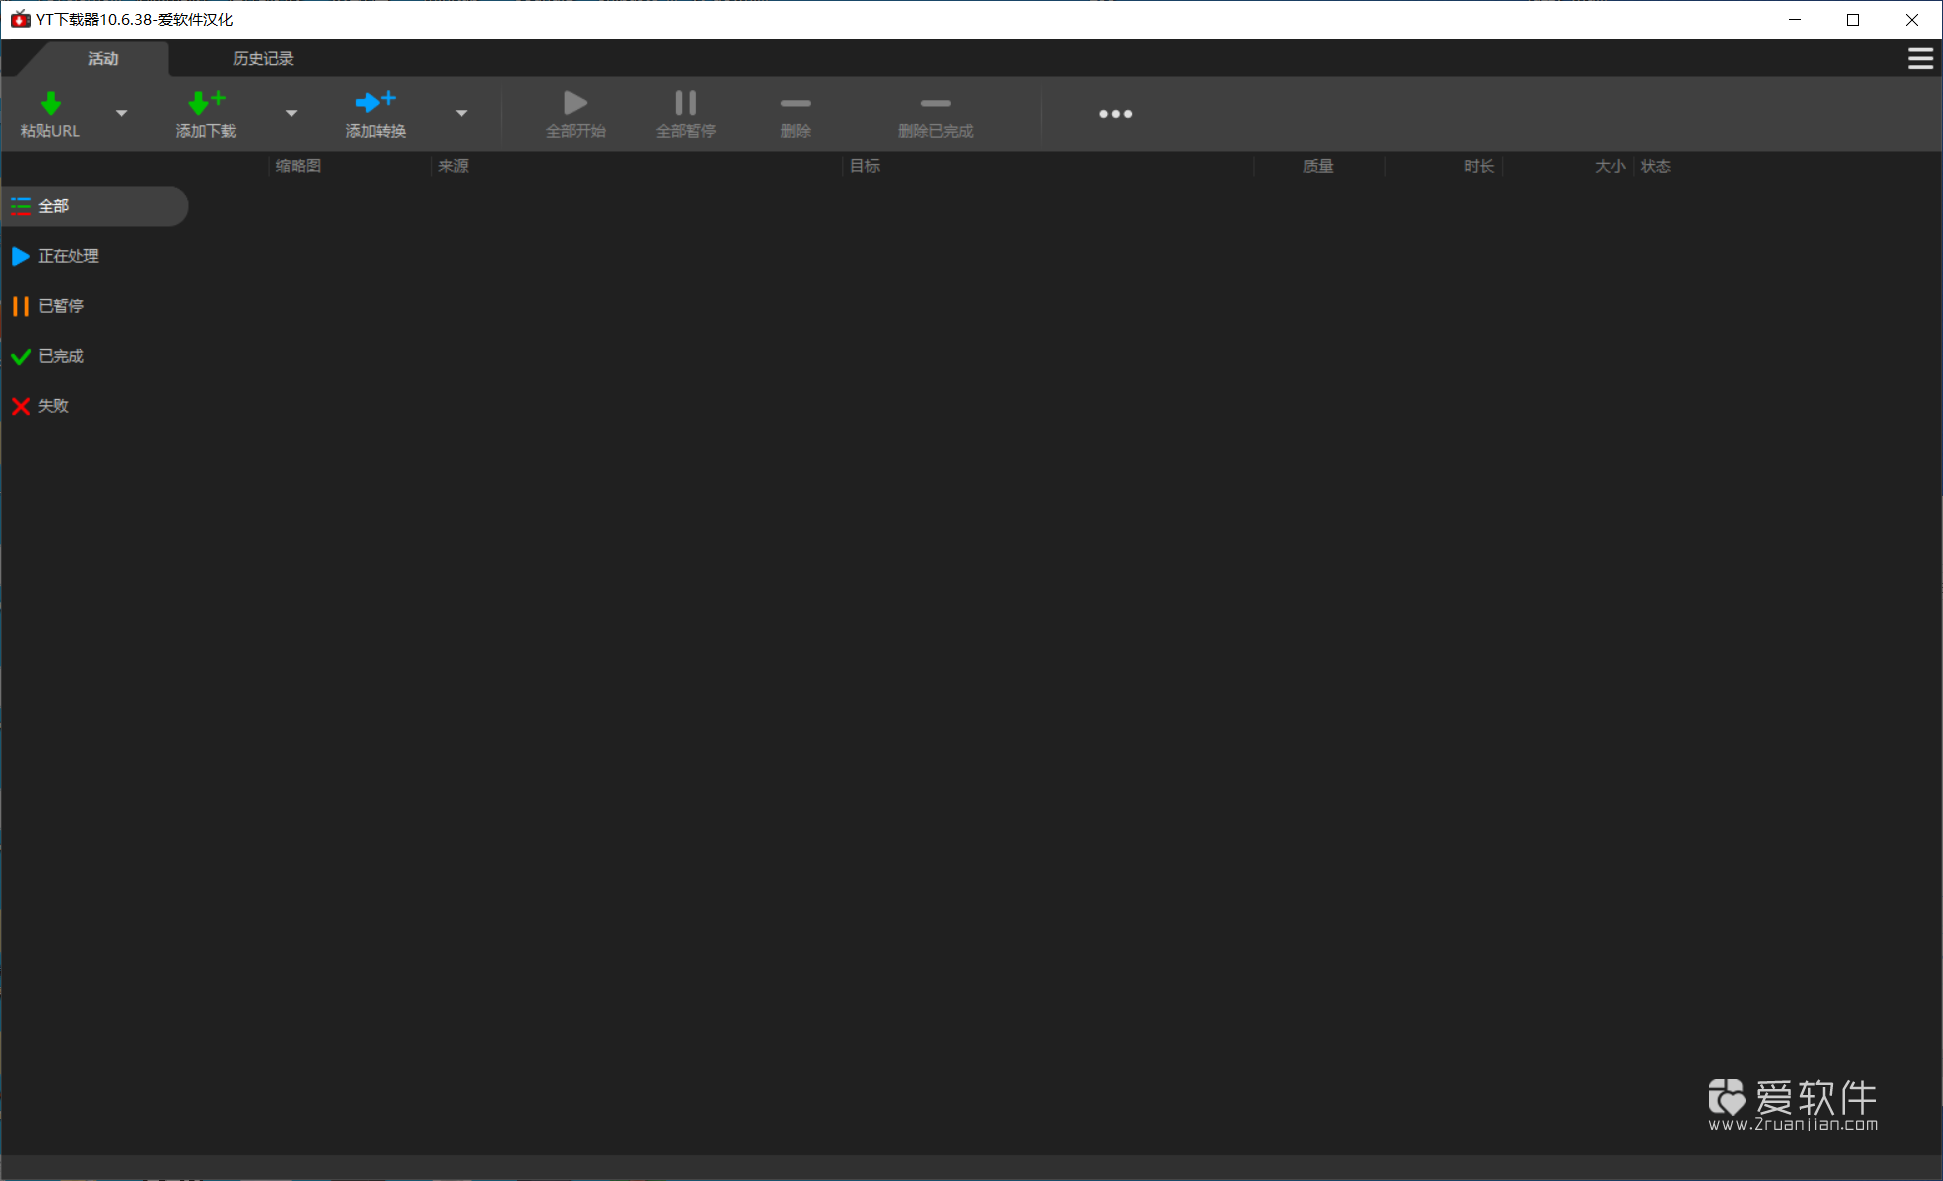Click the 添加转换 blue arrow icon
Viewport: 1943px width, 1181px height.
[376, 102]
